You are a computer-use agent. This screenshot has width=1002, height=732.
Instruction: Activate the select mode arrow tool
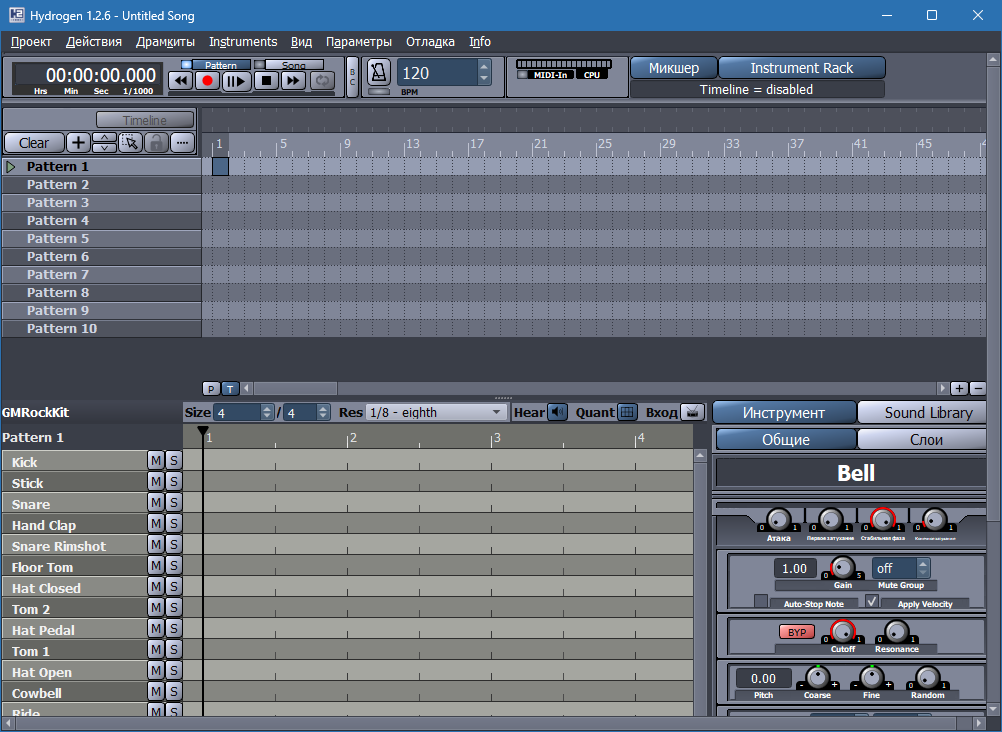click(x=130, y=143)
